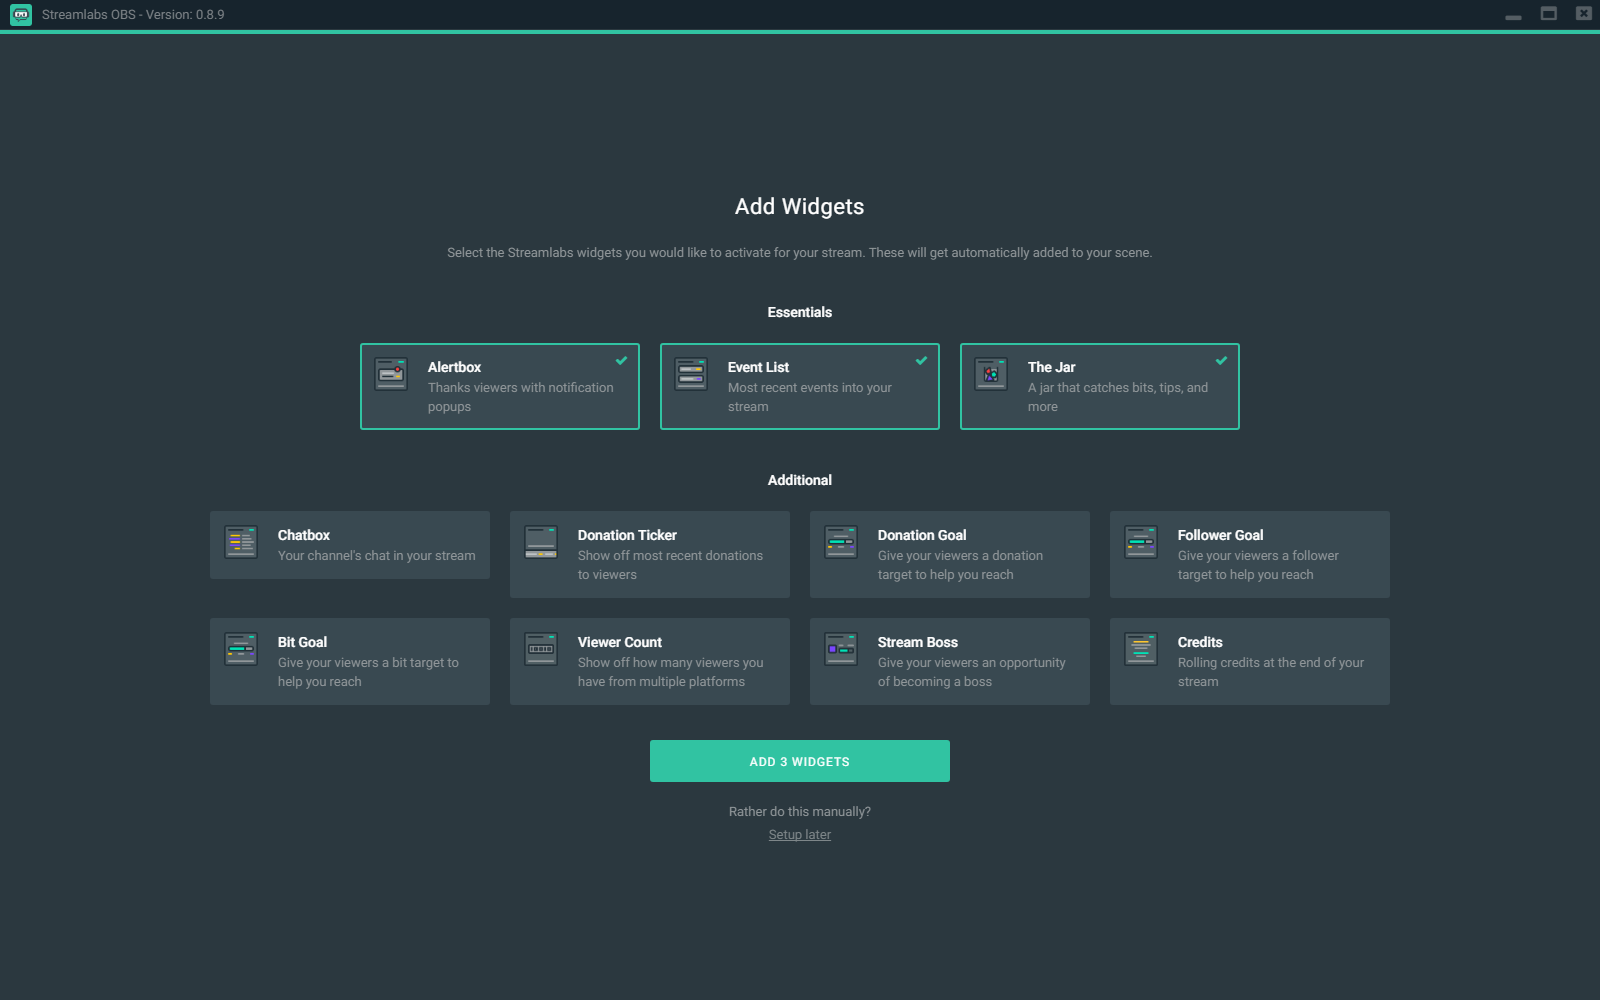Click 'Give your viewers a donation target' description

click(960, 565)
